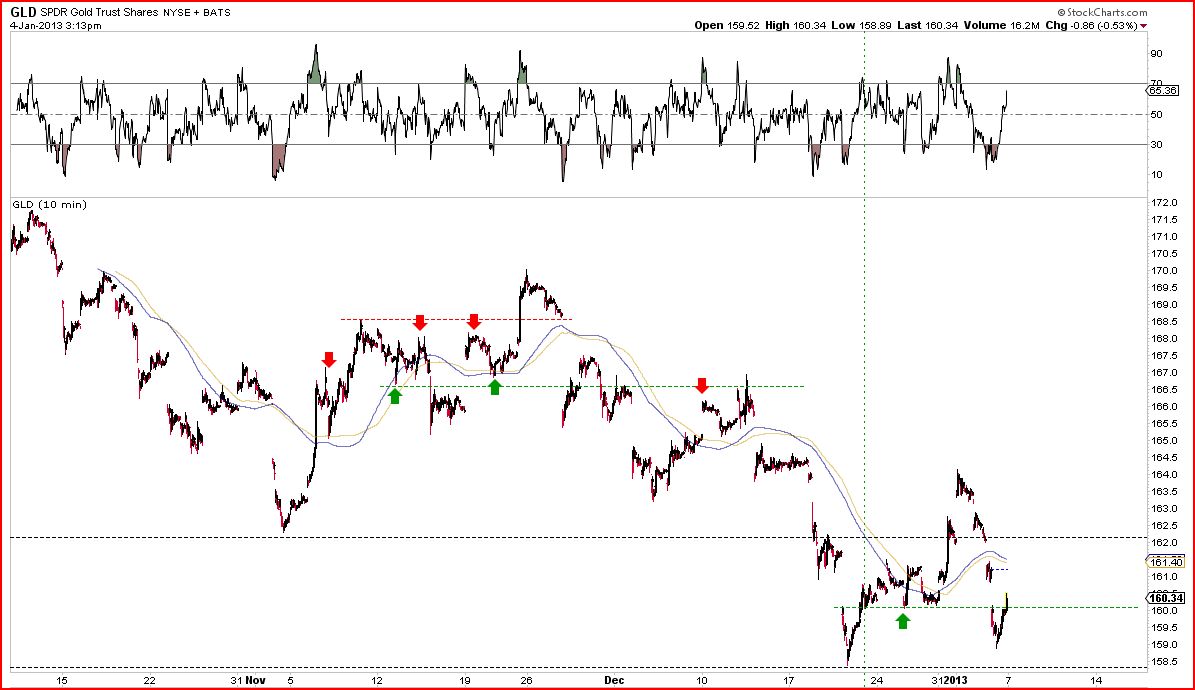
Task: Click the GLD ticker symbol in the header
Action: (23, 13)
